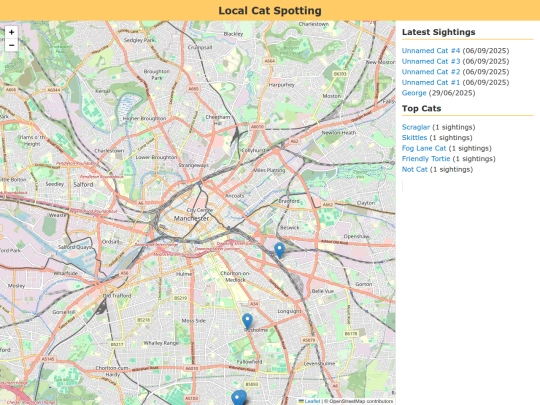Click the Top Cats heading
Screen dimensions: 540x405
(x=422, y=108)
